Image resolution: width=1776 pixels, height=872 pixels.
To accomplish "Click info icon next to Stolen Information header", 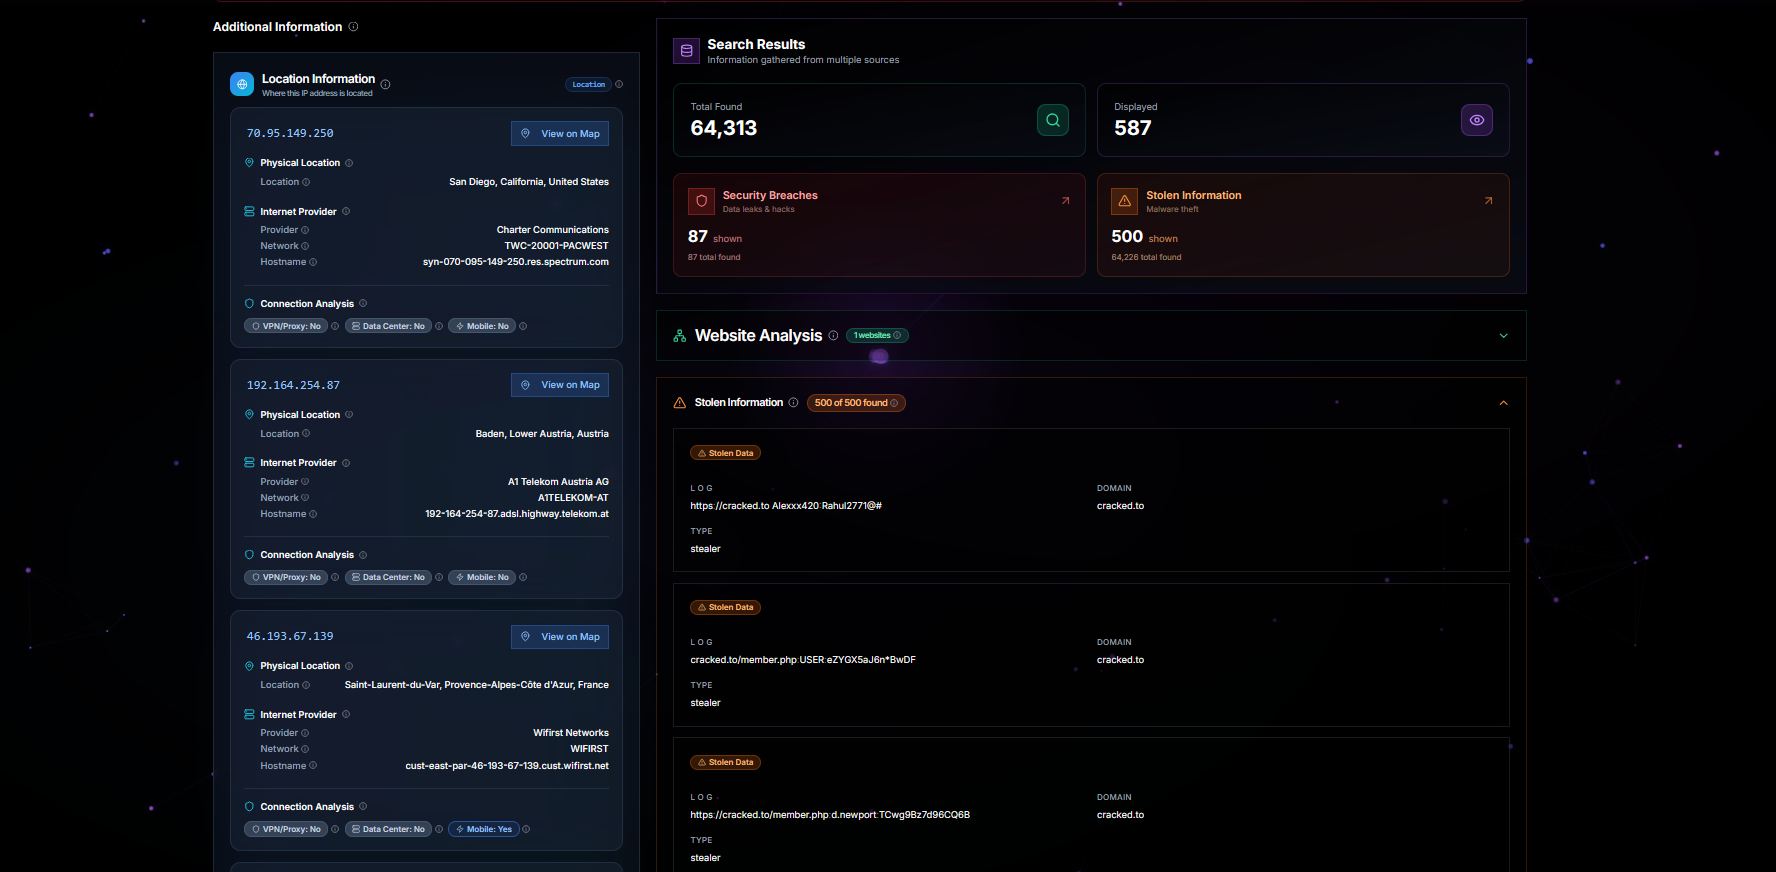I will point(793,403).
